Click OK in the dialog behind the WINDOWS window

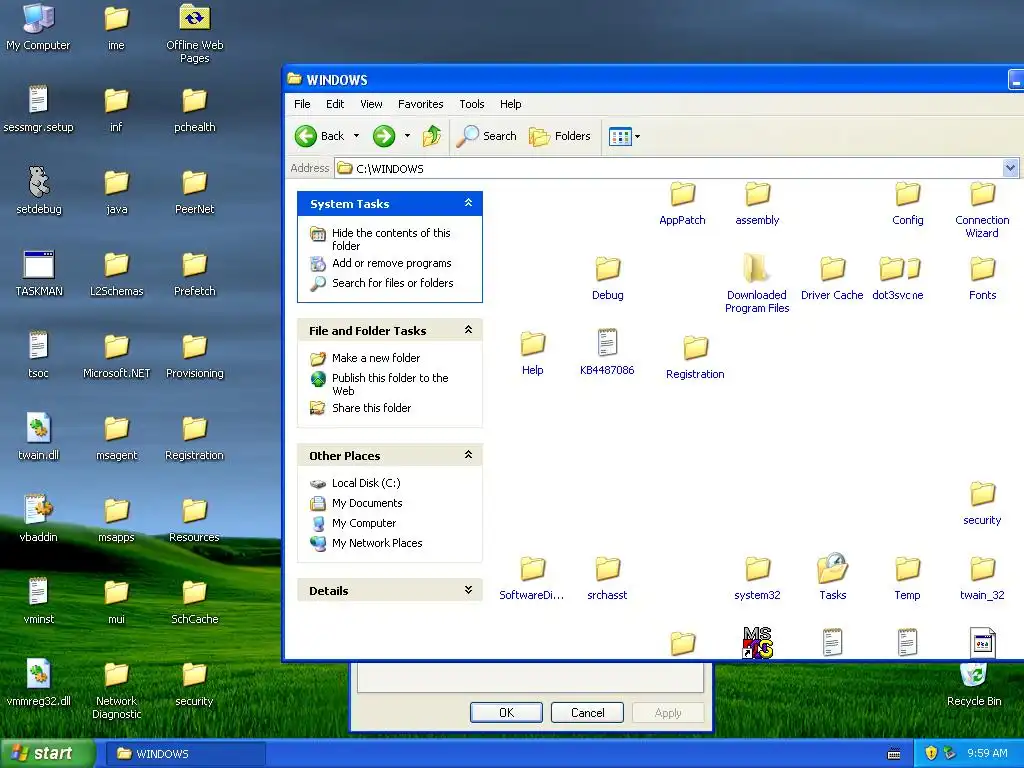(x=506, y=712)
